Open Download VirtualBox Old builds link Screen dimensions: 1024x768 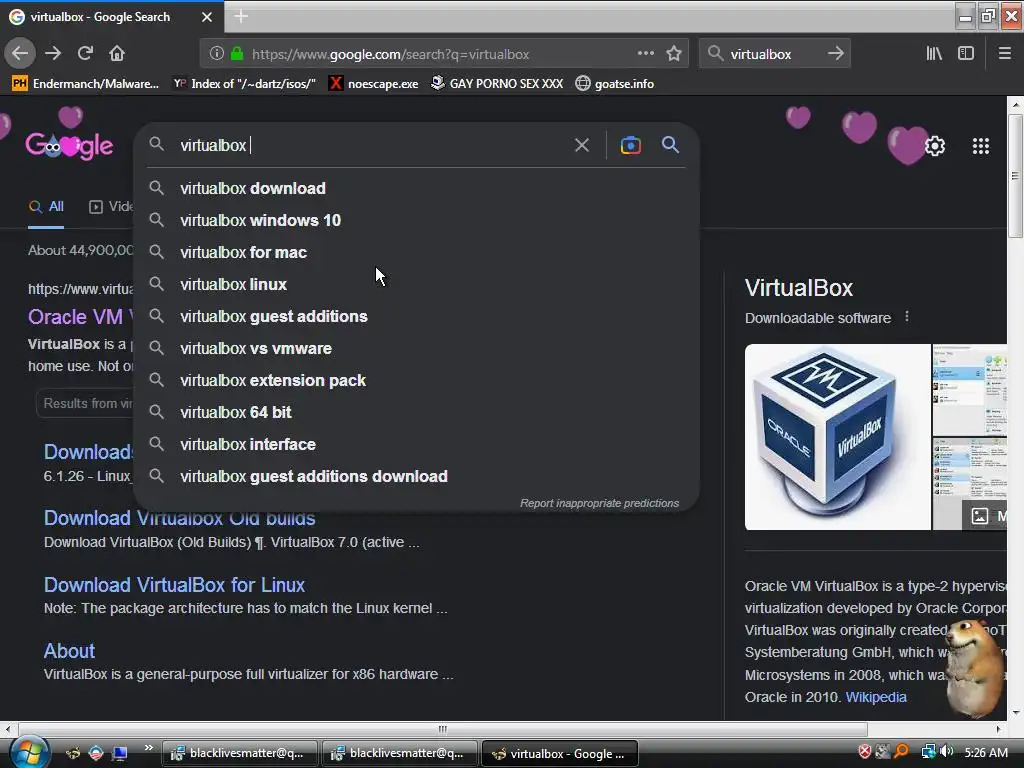tap(180, 519)
